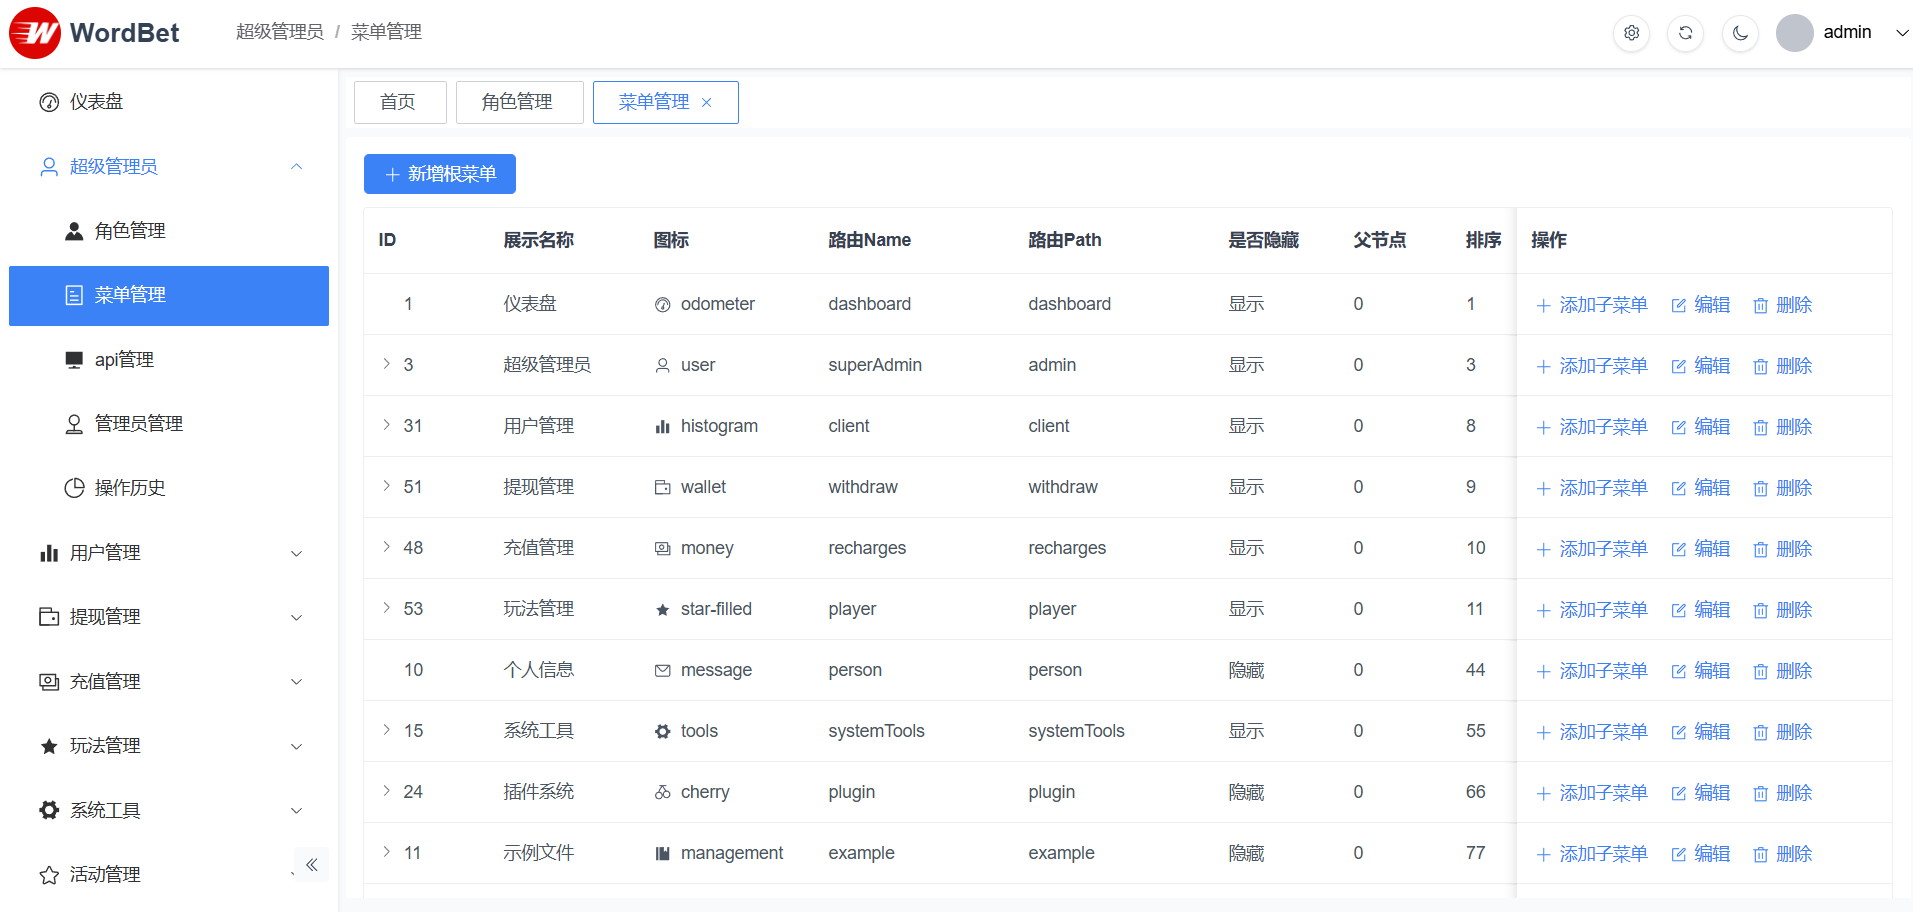1913x912 pixels.
Task: Click edit icon for 仪表盘 row
Action: pyautogui.click(x=1679, y=305)
